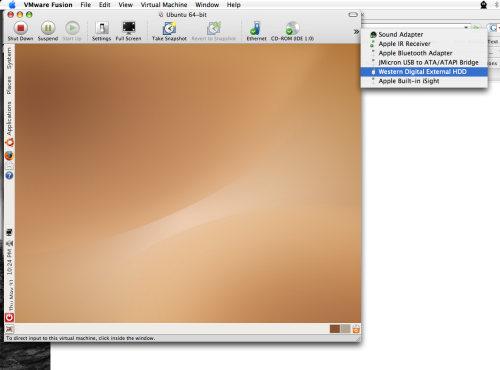Image resolution: width=500 pixels, height=370 pixels.
Task: Open the Virtual Machine menu
Action: [164, 5]
